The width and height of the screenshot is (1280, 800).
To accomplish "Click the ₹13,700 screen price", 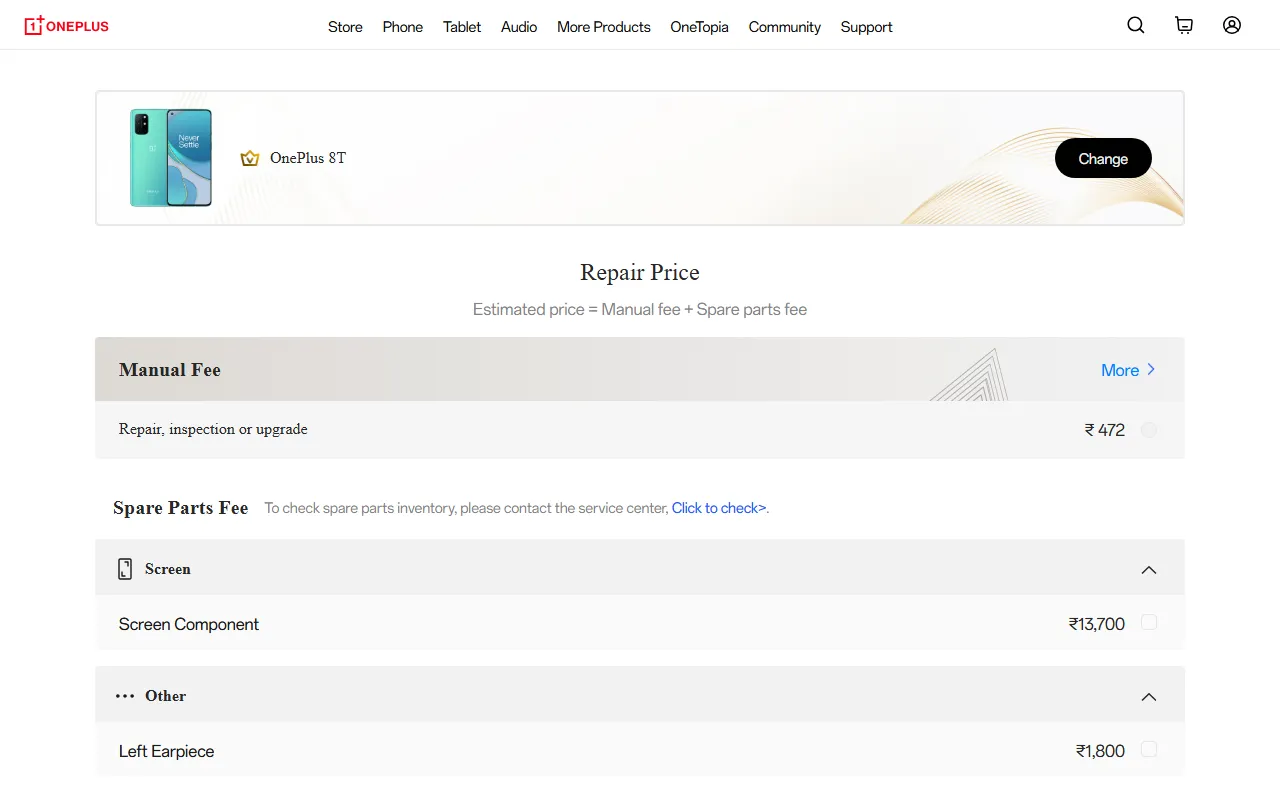I will 1097,624.
